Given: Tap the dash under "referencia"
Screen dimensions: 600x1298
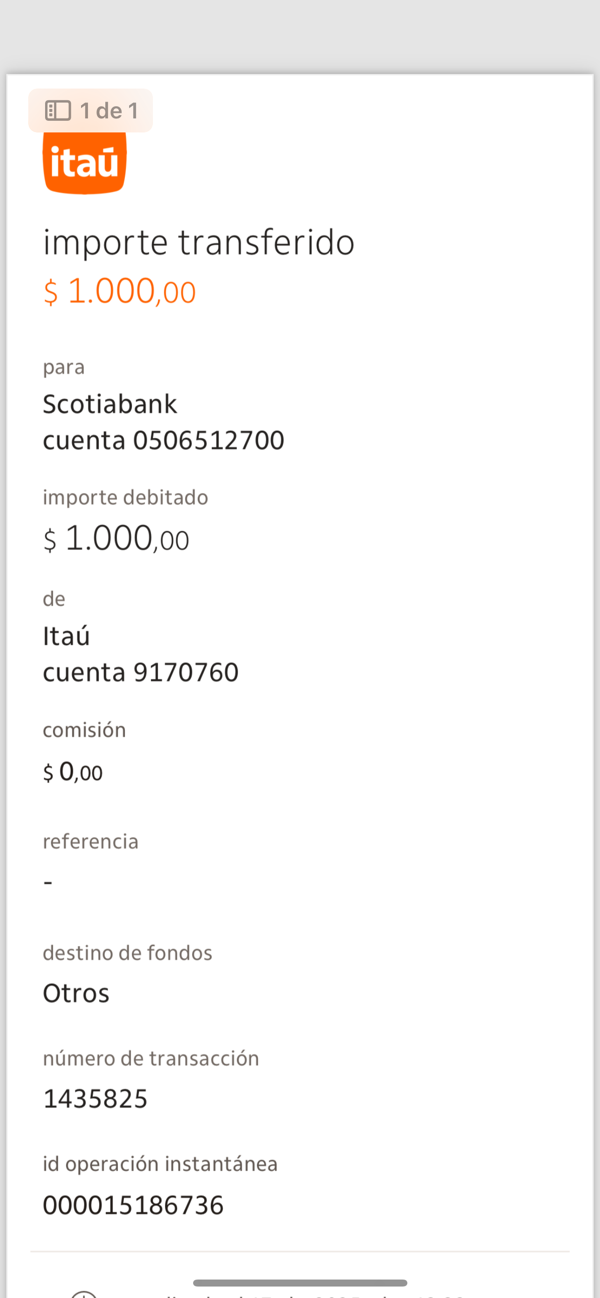Looking at the screenshot, I should (x=48, y=883).
